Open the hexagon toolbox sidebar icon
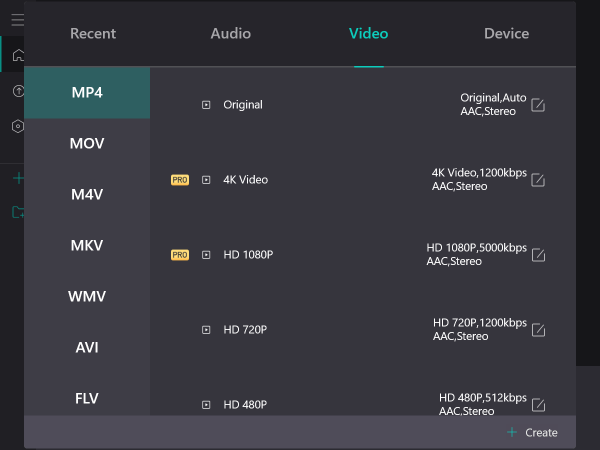The width and height of the screenshot is (600, 450). click(x=18, y=126)
